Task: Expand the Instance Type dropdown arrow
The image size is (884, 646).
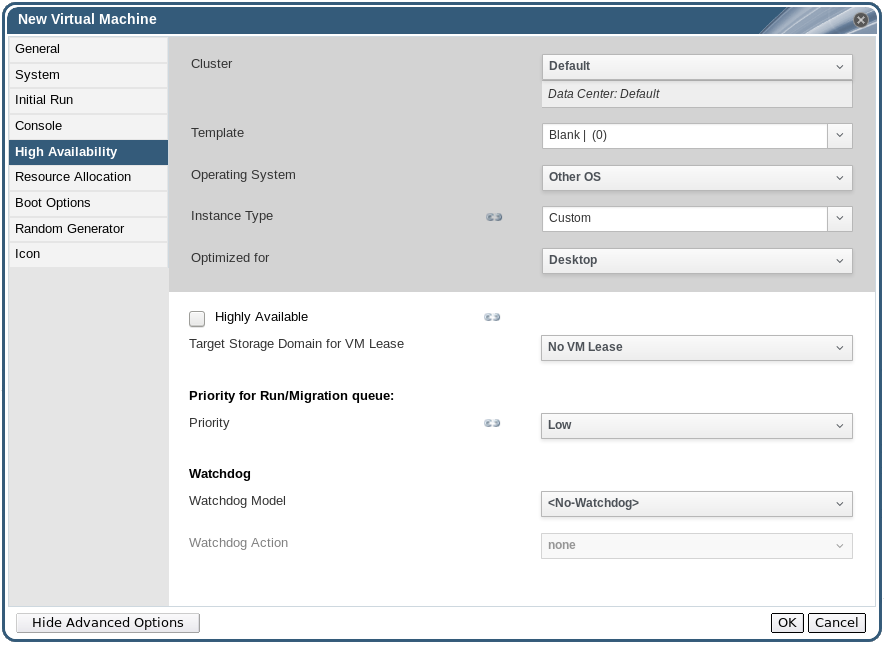Action: 840,218
